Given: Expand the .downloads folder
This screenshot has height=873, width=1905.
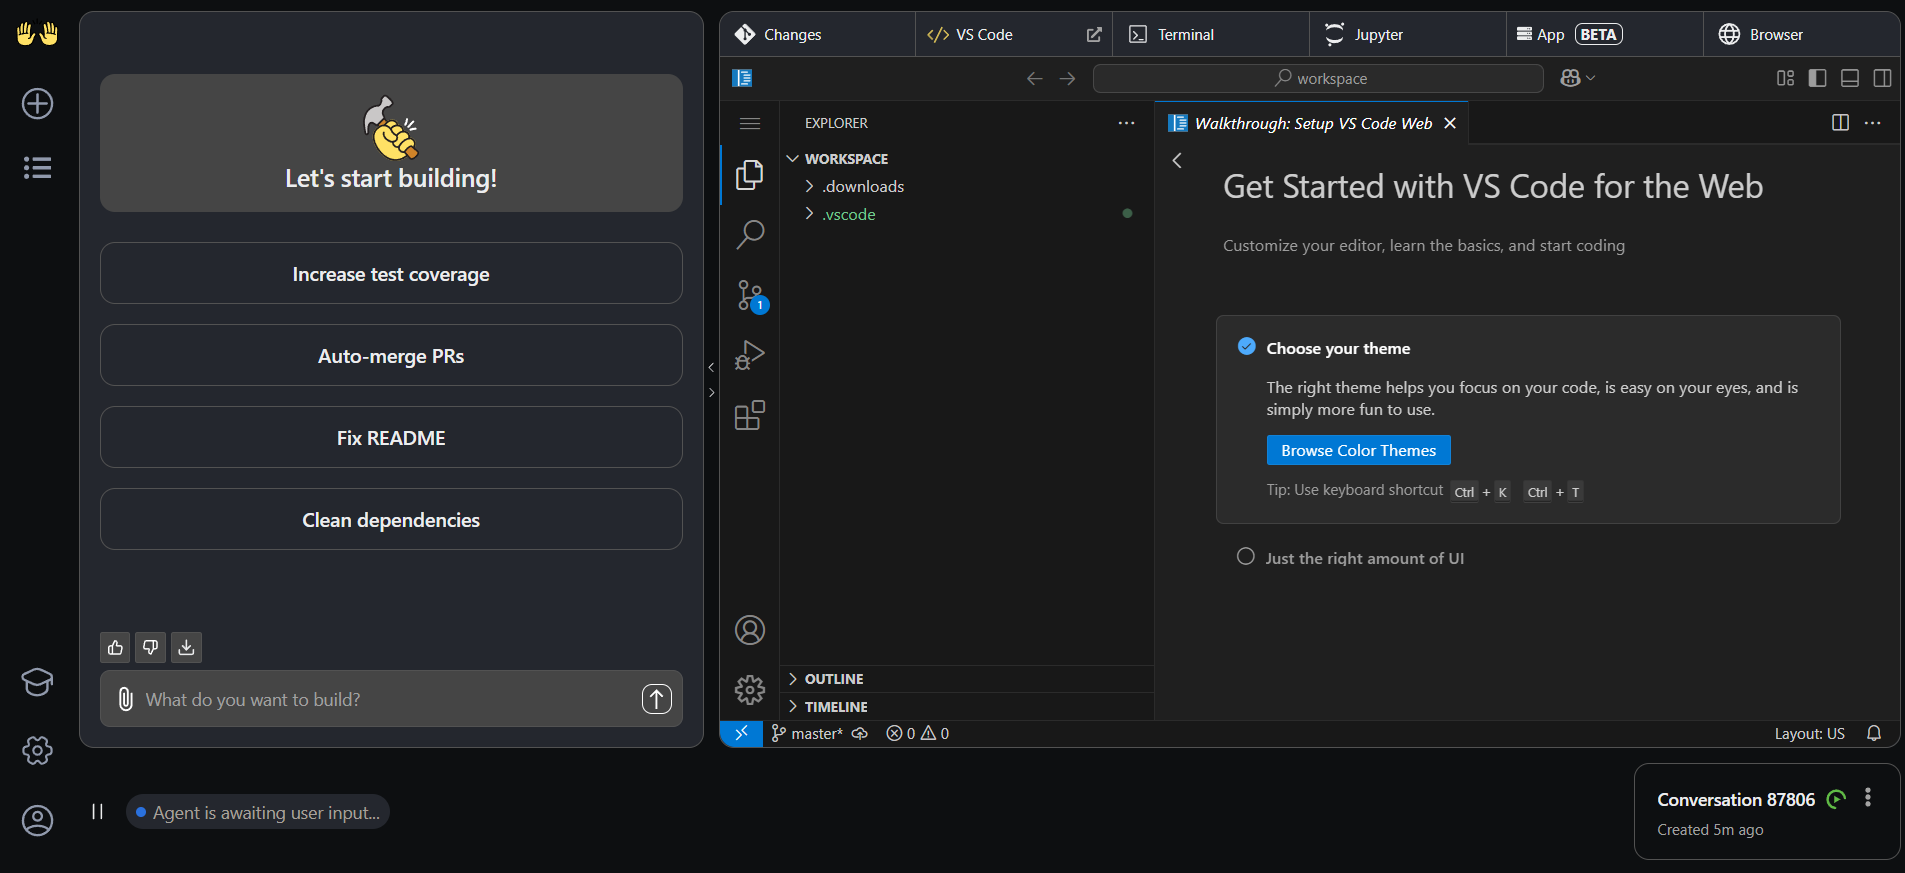Looking at the screenshot, I should click(967, 187).
